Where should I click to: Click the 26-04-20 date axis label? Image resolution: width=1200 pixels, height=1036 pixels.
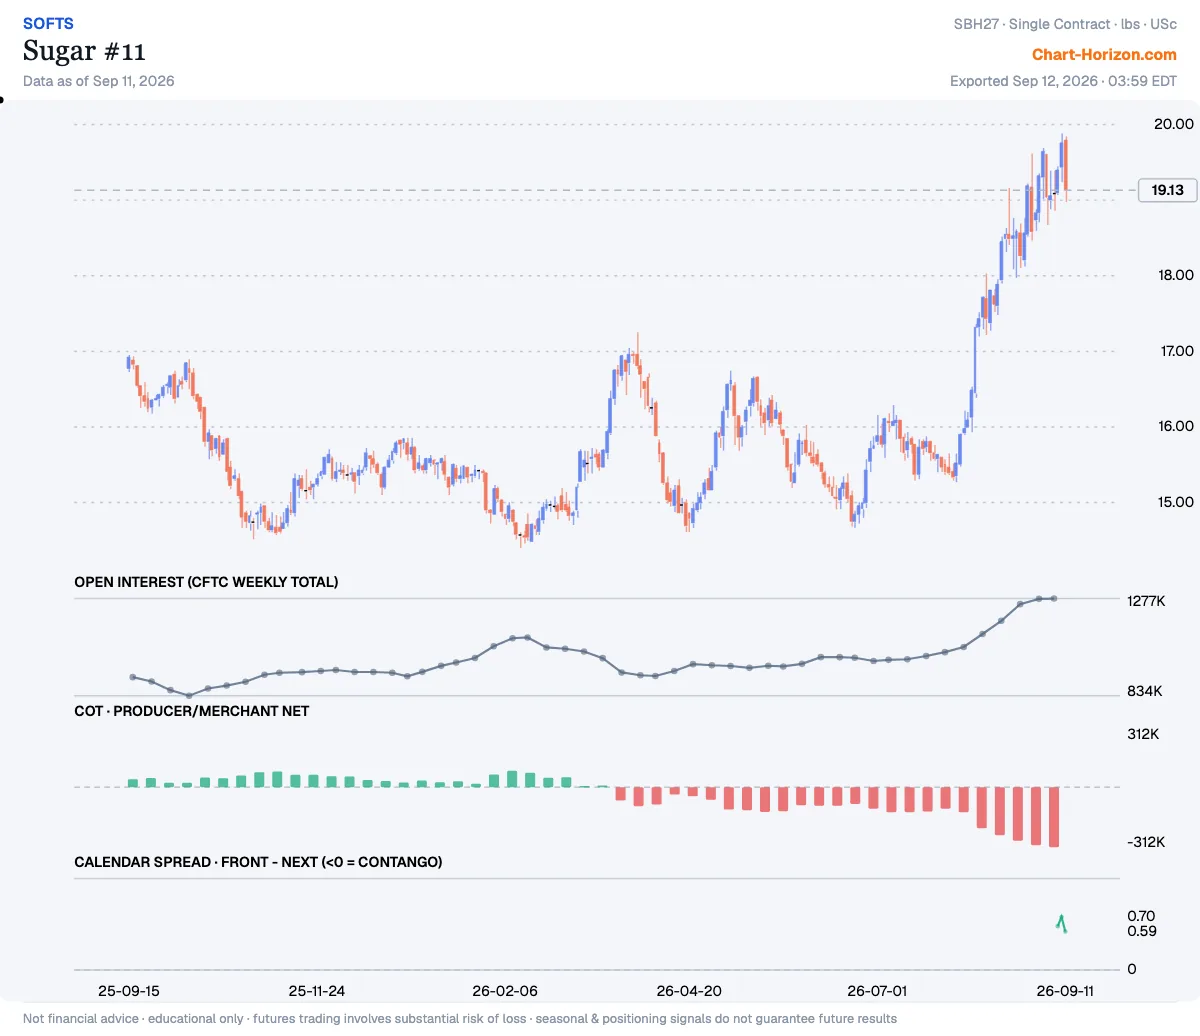tap(689, 991)
